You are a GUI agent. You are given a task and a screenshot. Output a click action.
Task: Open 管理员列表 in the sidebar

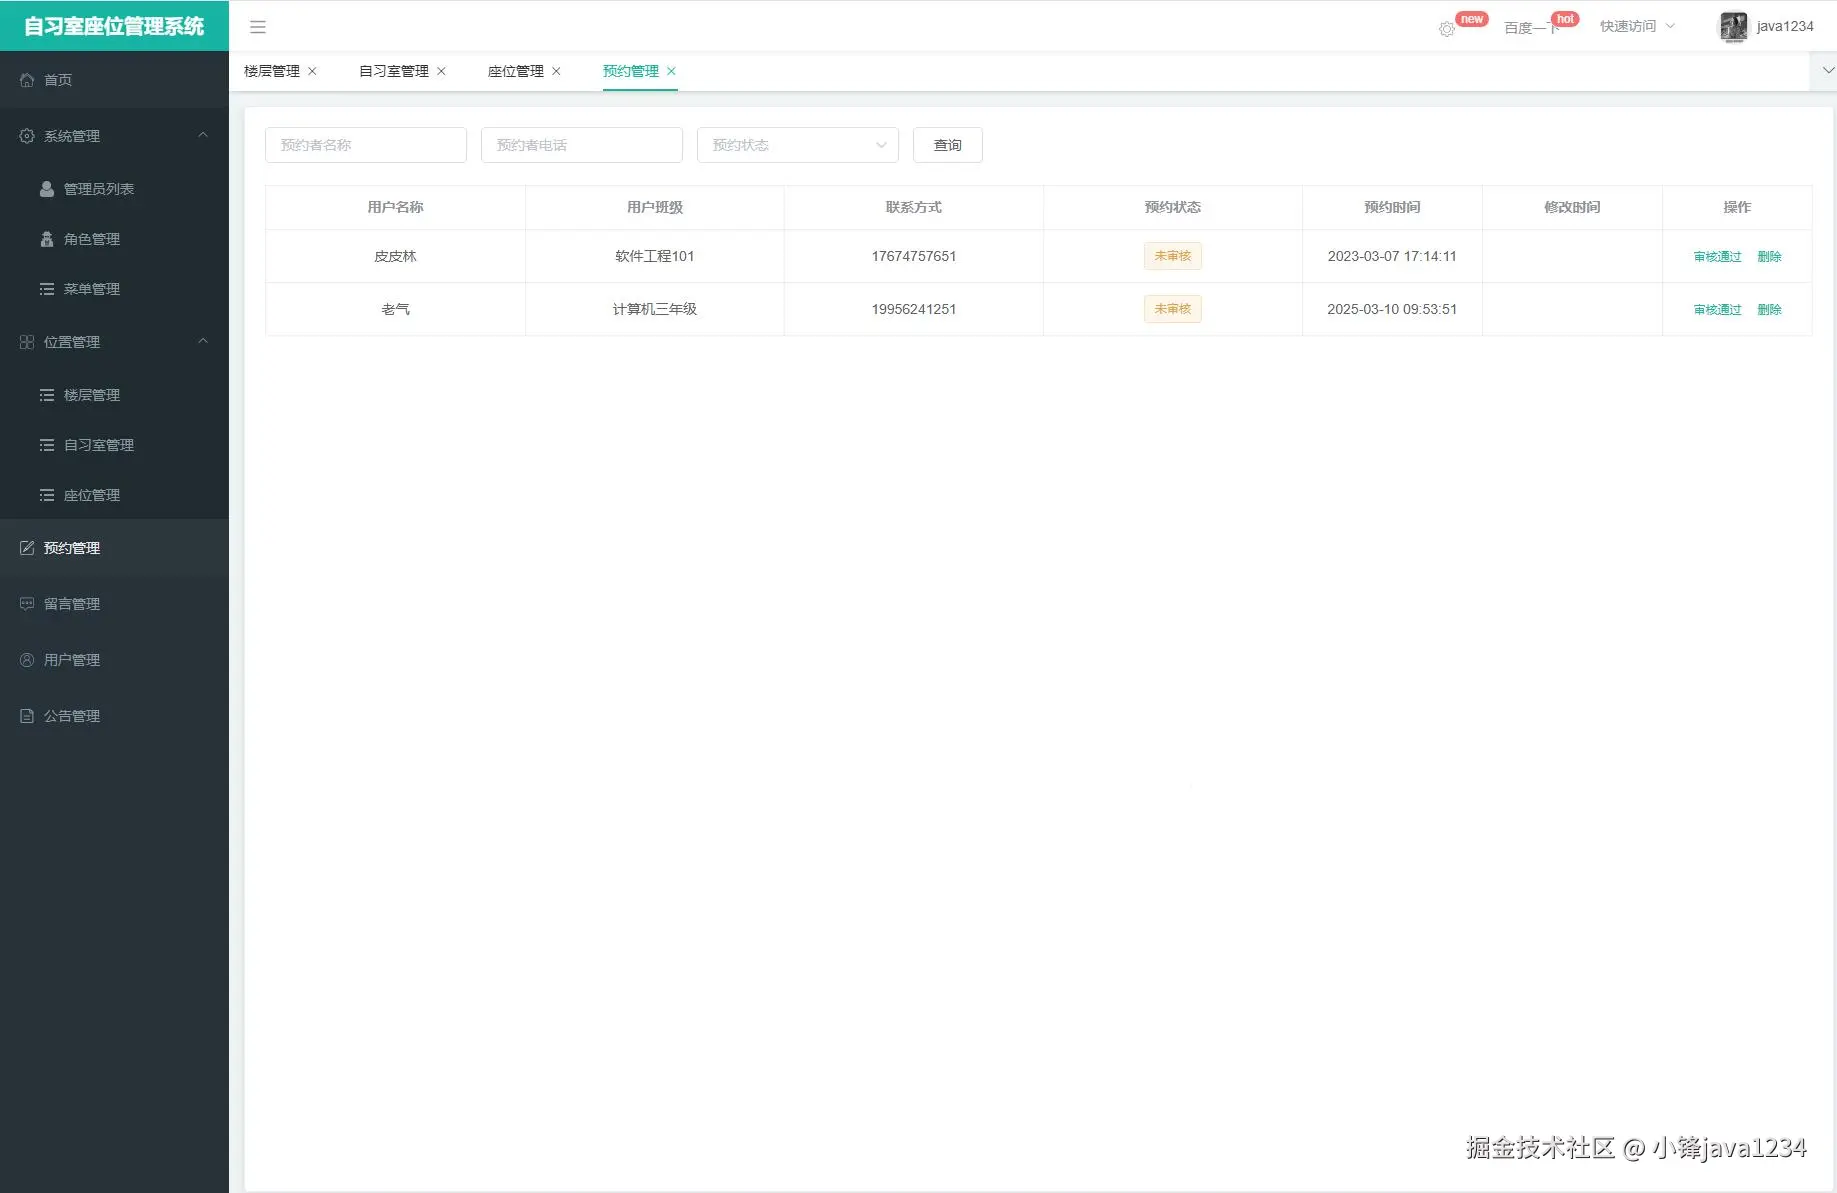coord(114,189)
